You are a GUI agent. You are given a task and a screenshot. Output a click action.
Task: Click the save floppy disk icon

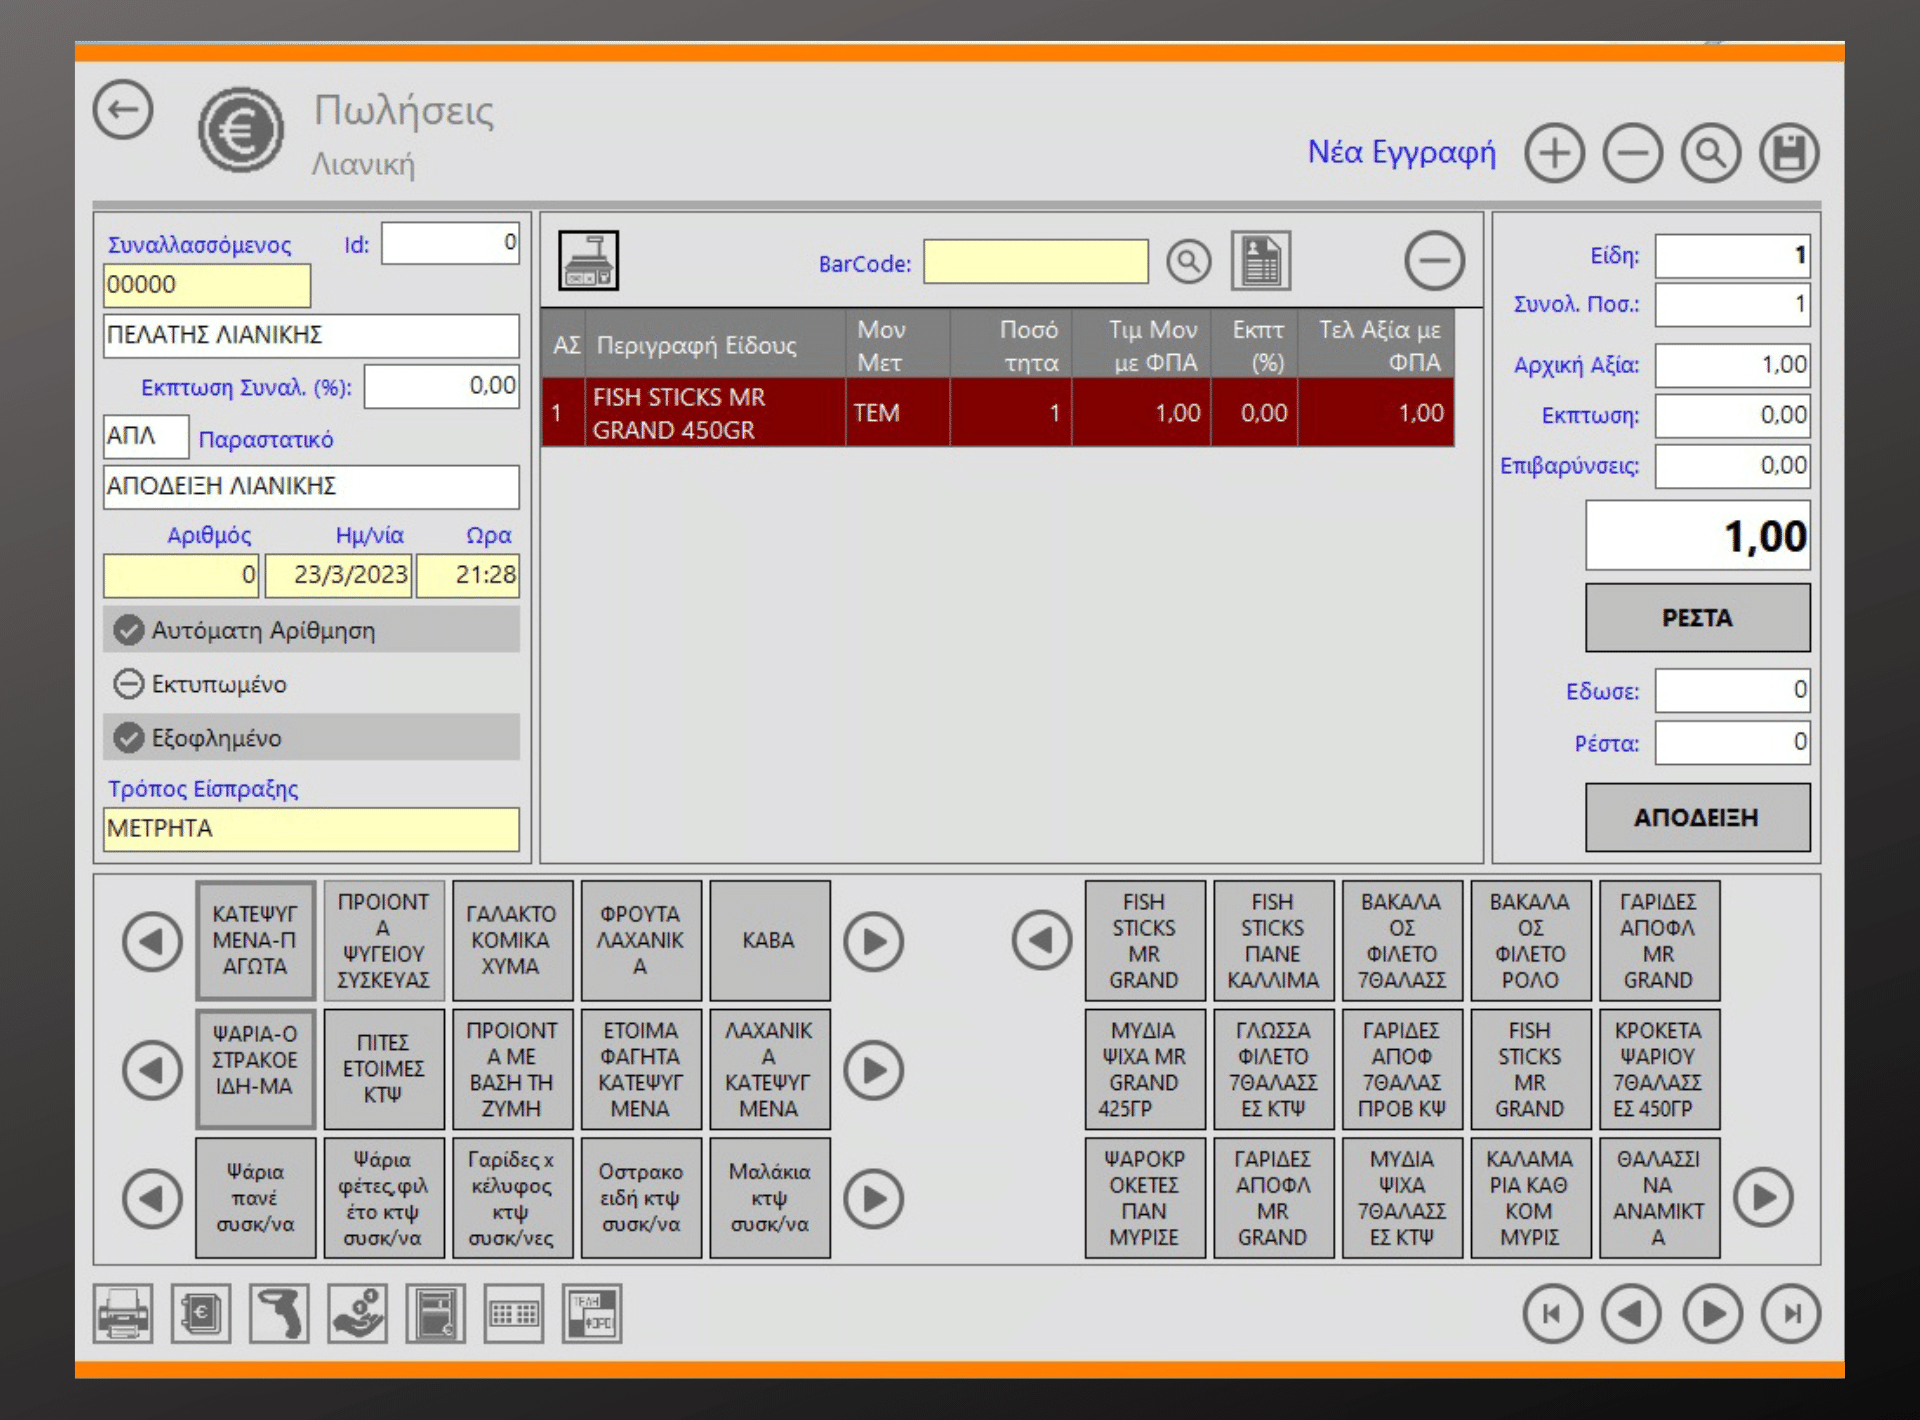(x=1789, y=154)
